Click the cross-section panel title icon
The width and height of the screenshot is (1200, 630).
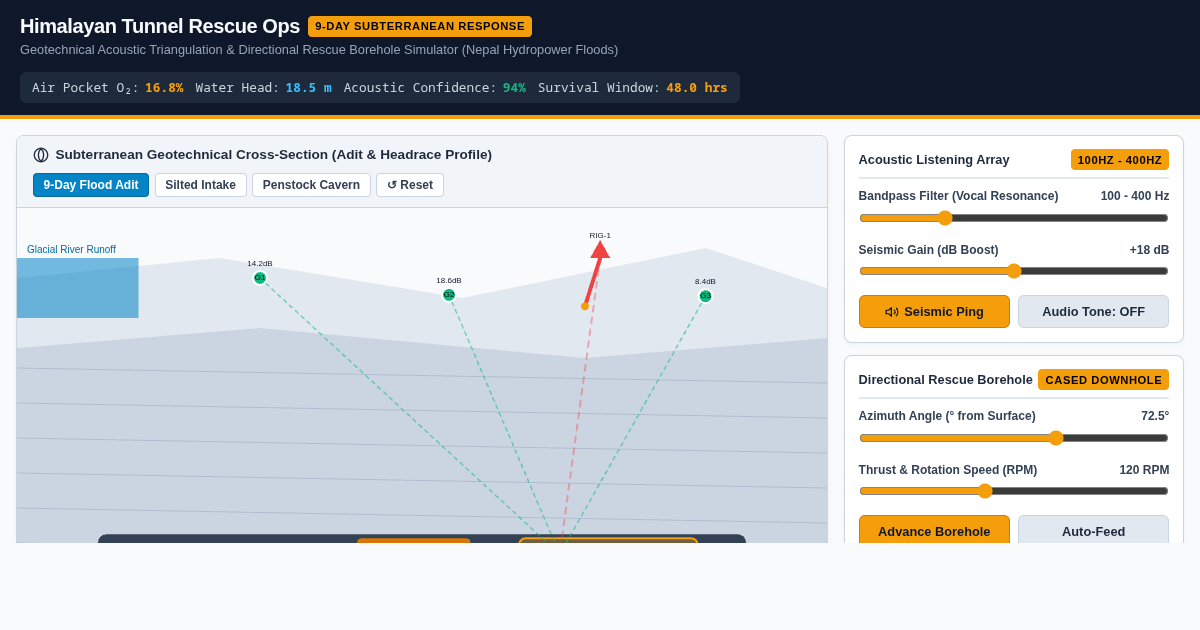[41, 155]
